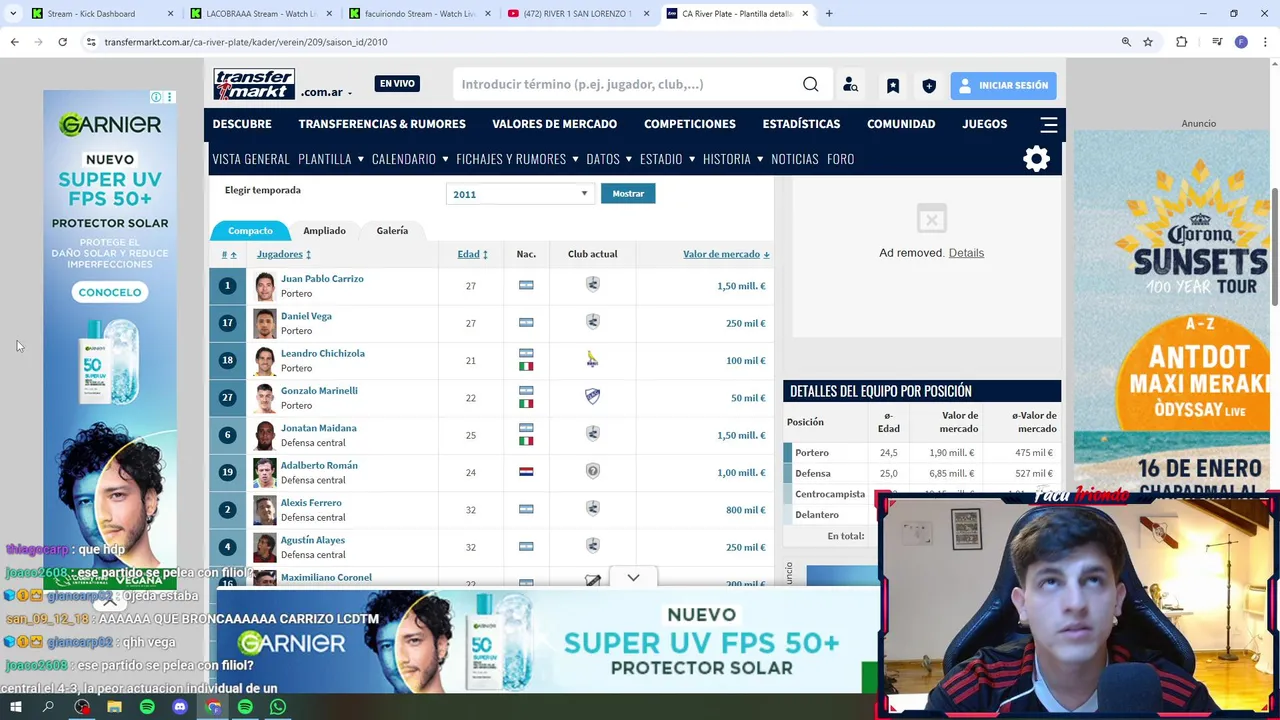
Task: Click the search magnifier icon in site header
Action: pyautogui.click(x=811, y=84)
